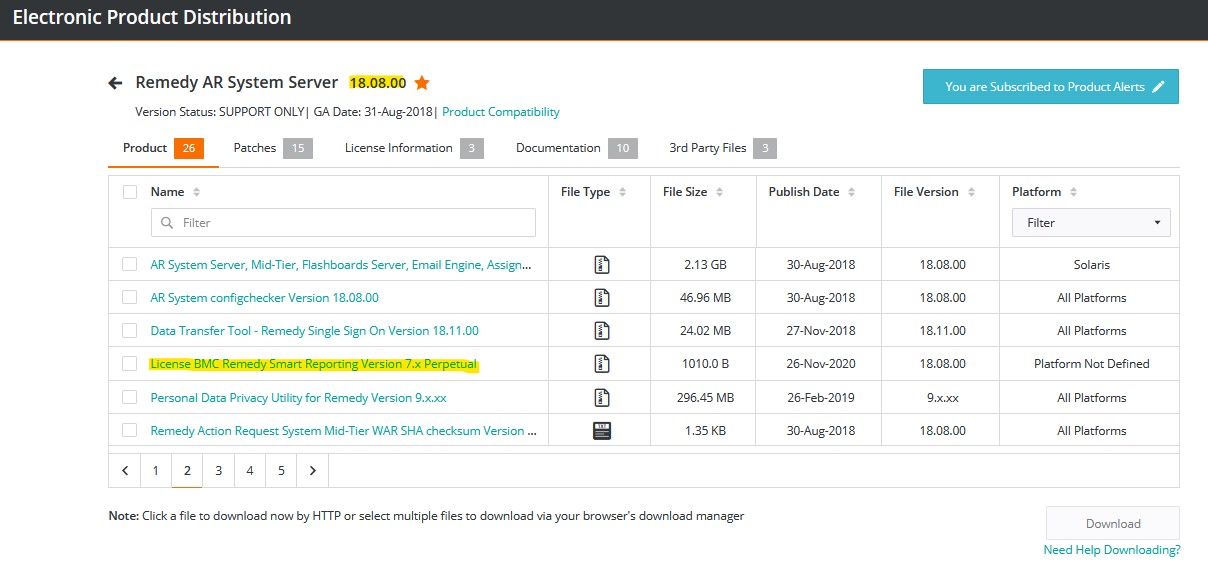Sort by Publish Date column arrows
The width and height of the screenshot is (1208, 572).
point(851,192)
